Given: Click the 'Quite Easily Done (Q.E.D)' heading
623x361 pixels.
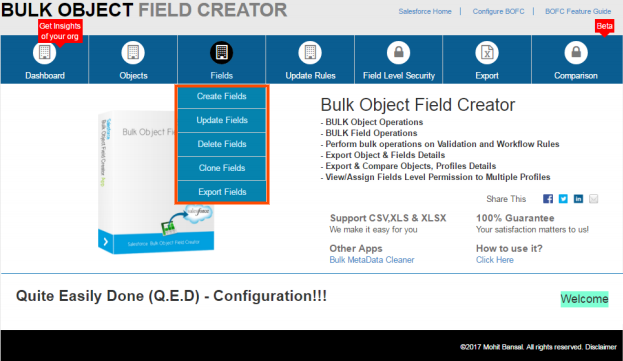Looking at the screenshot, I should pos(171,296).
